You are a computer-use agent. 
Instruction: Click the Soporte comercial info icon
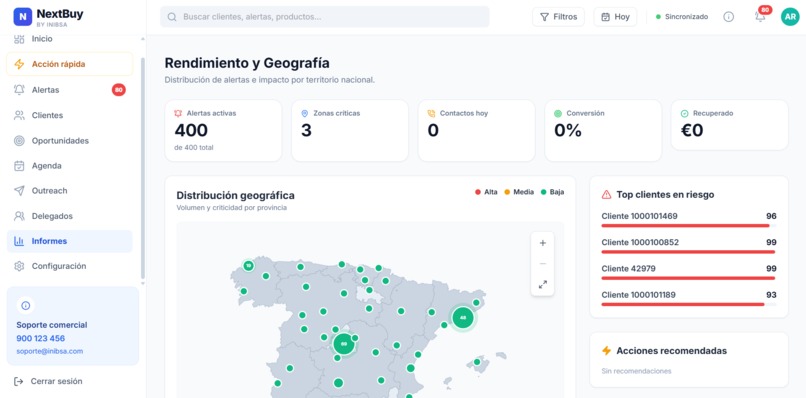(26, 306)
